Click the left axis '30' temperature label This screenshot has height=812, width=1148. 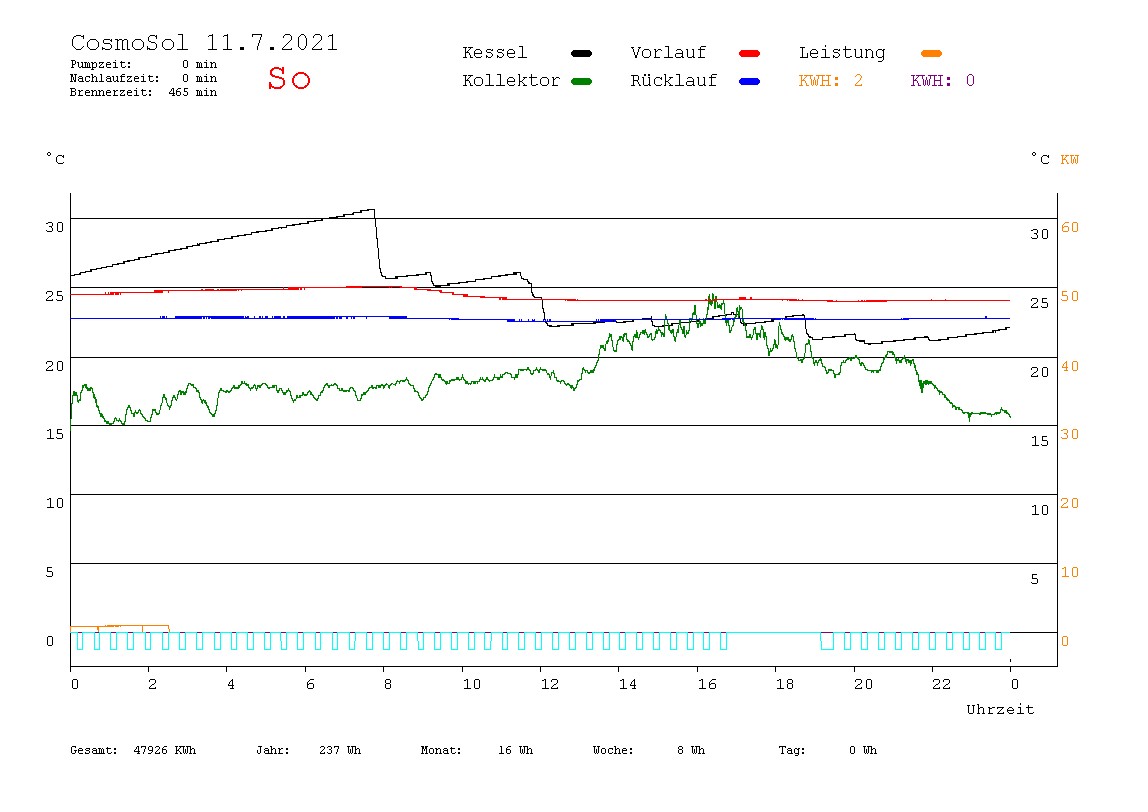(x=55, y=228)
